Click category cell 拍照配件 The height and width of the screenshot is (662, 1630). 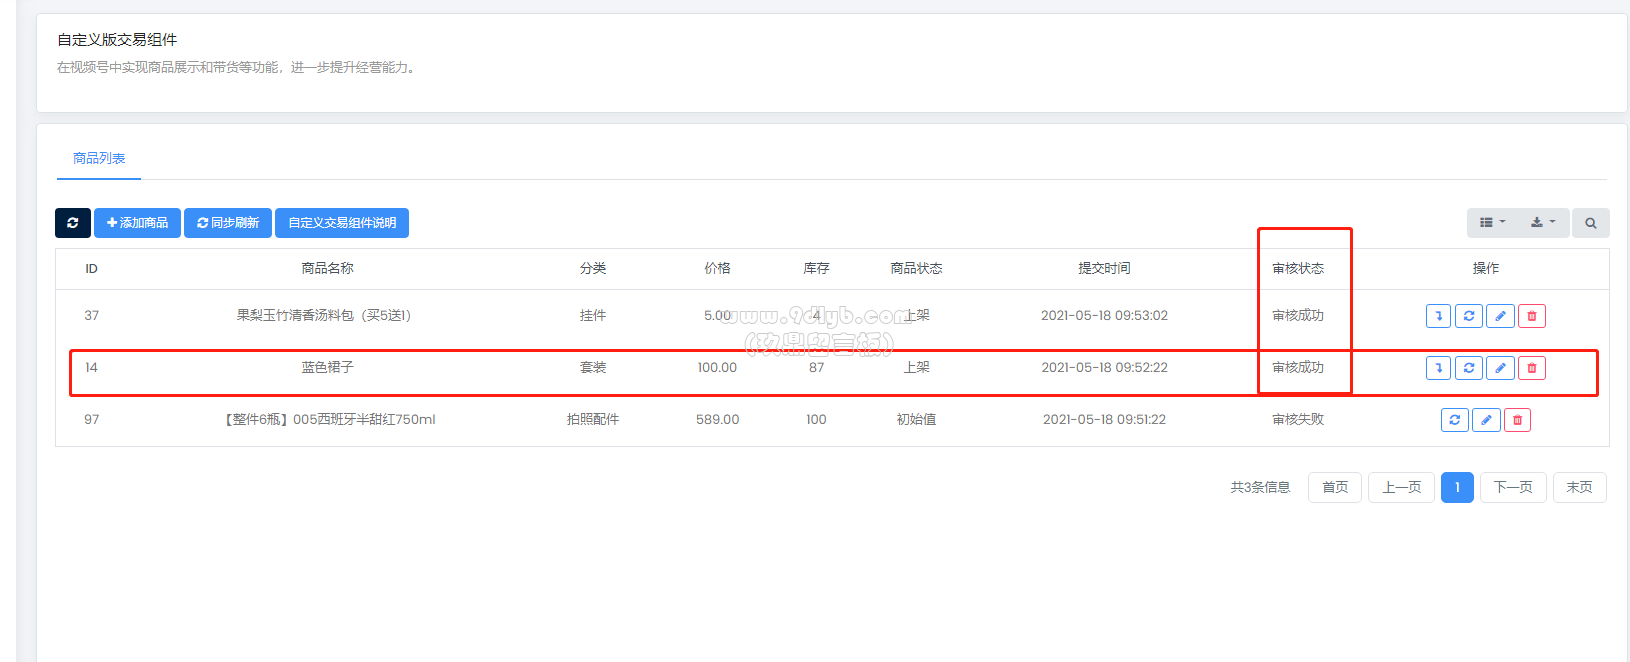pos(593,419)
